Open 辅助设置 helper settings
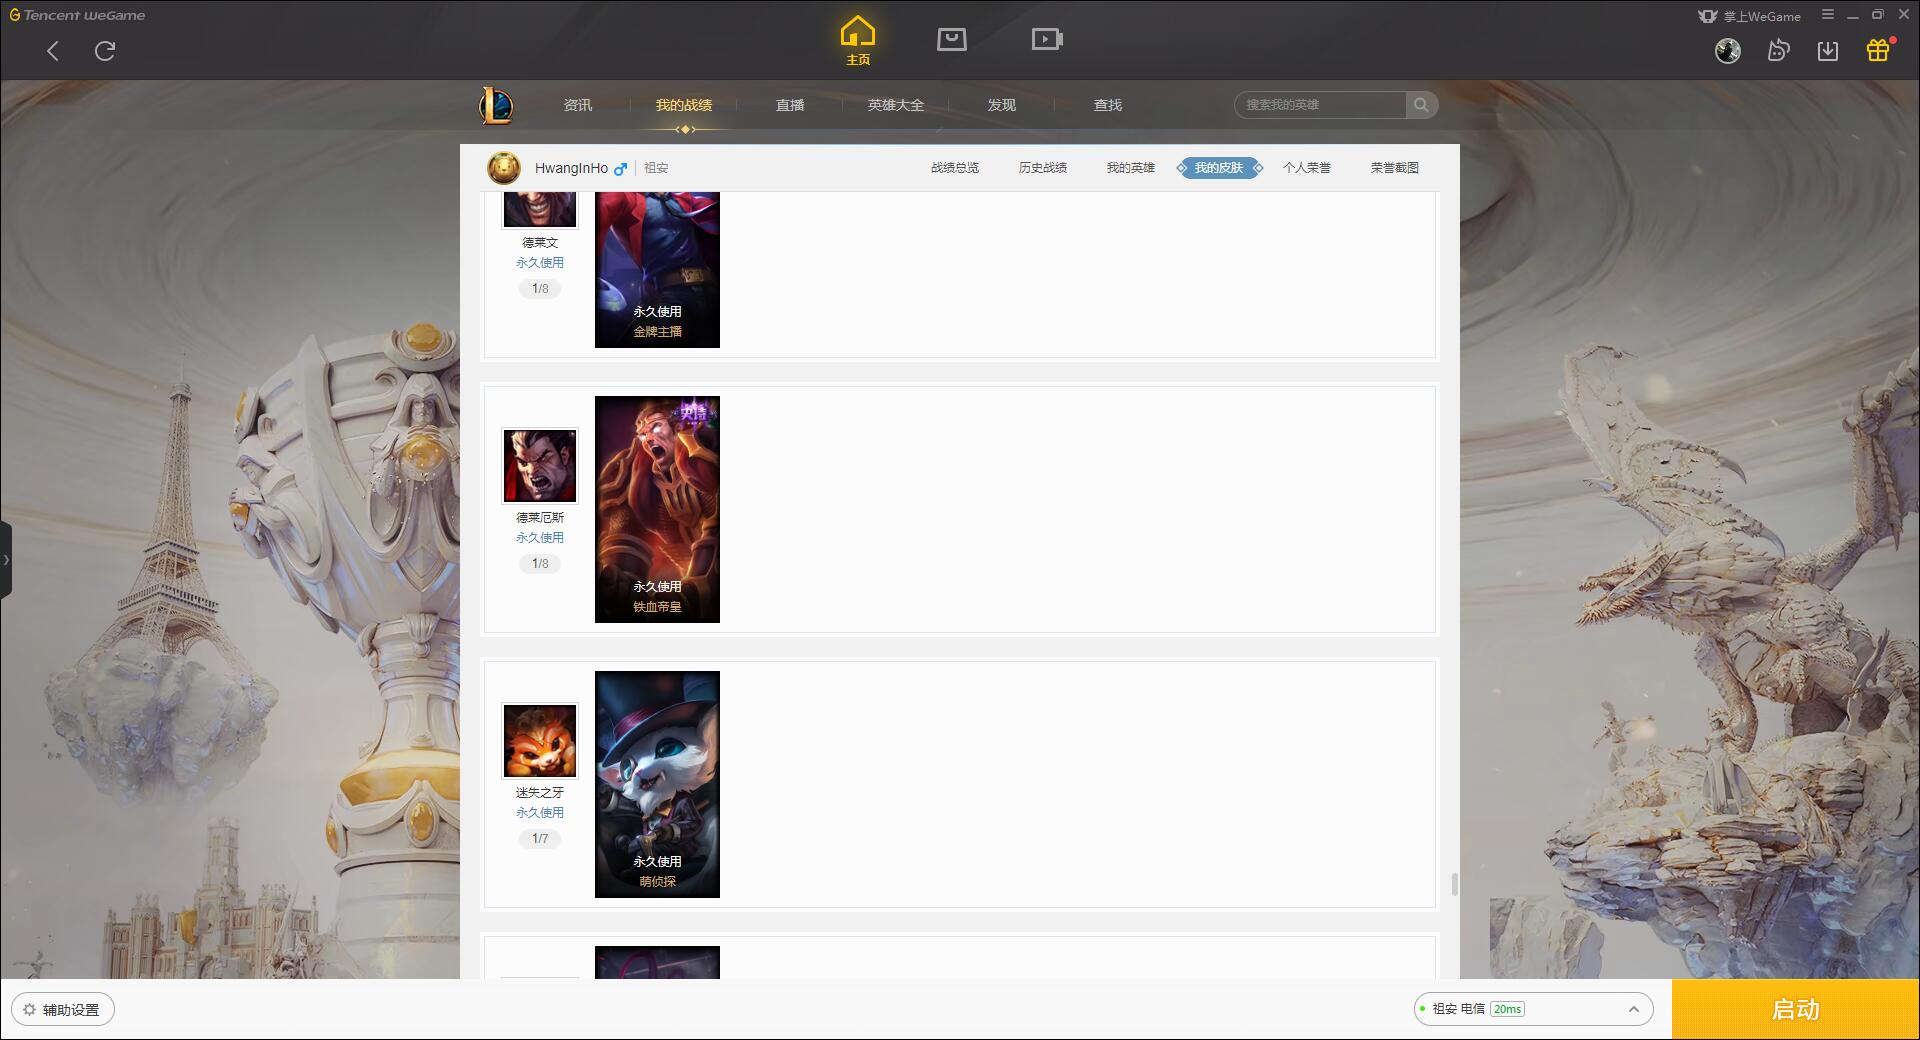Viewport: 1920px width, 1040px height. click(63, 1010)
